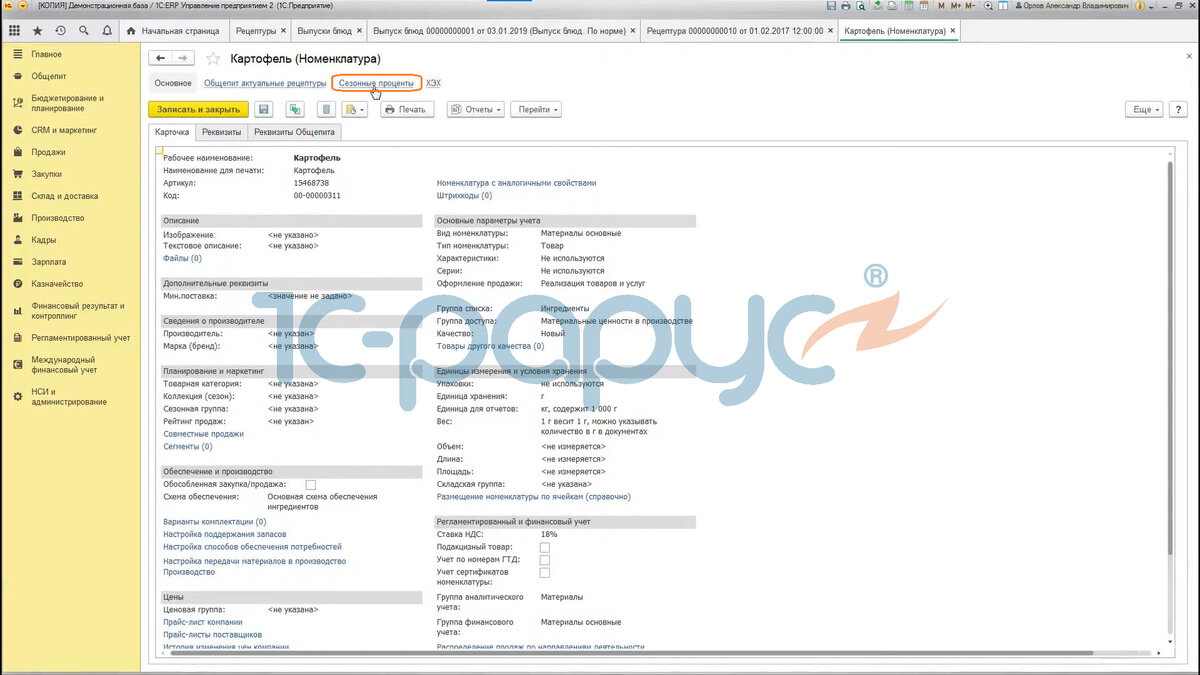Go forward with right arrow button
1200x675 pixels.
(183, 59)
